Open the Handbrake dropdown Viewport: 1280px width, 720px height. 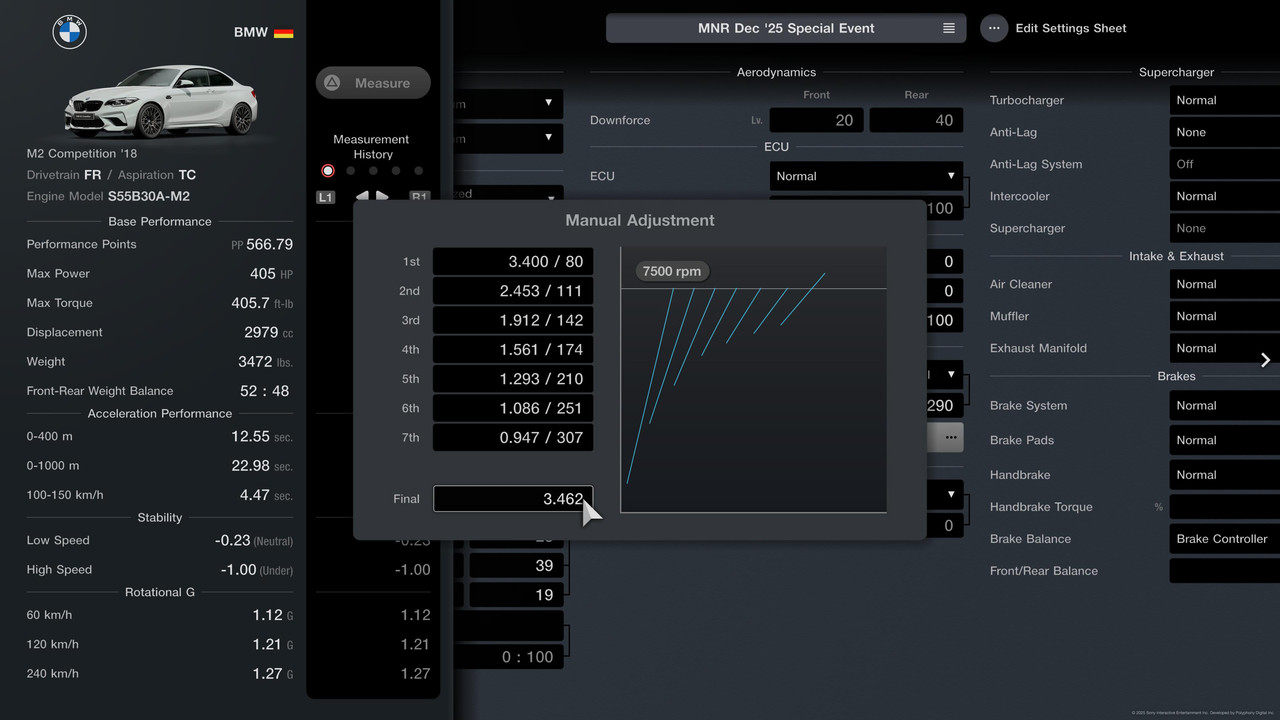pos(1225,475)
